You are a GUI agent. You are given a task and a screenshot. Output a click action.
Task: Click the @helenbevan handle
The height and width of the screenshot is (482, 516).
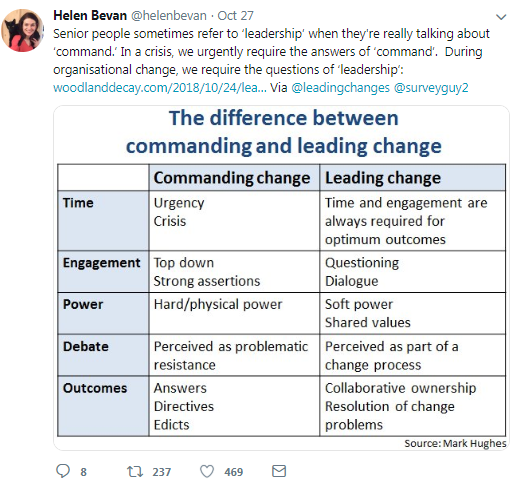point(169,16)
